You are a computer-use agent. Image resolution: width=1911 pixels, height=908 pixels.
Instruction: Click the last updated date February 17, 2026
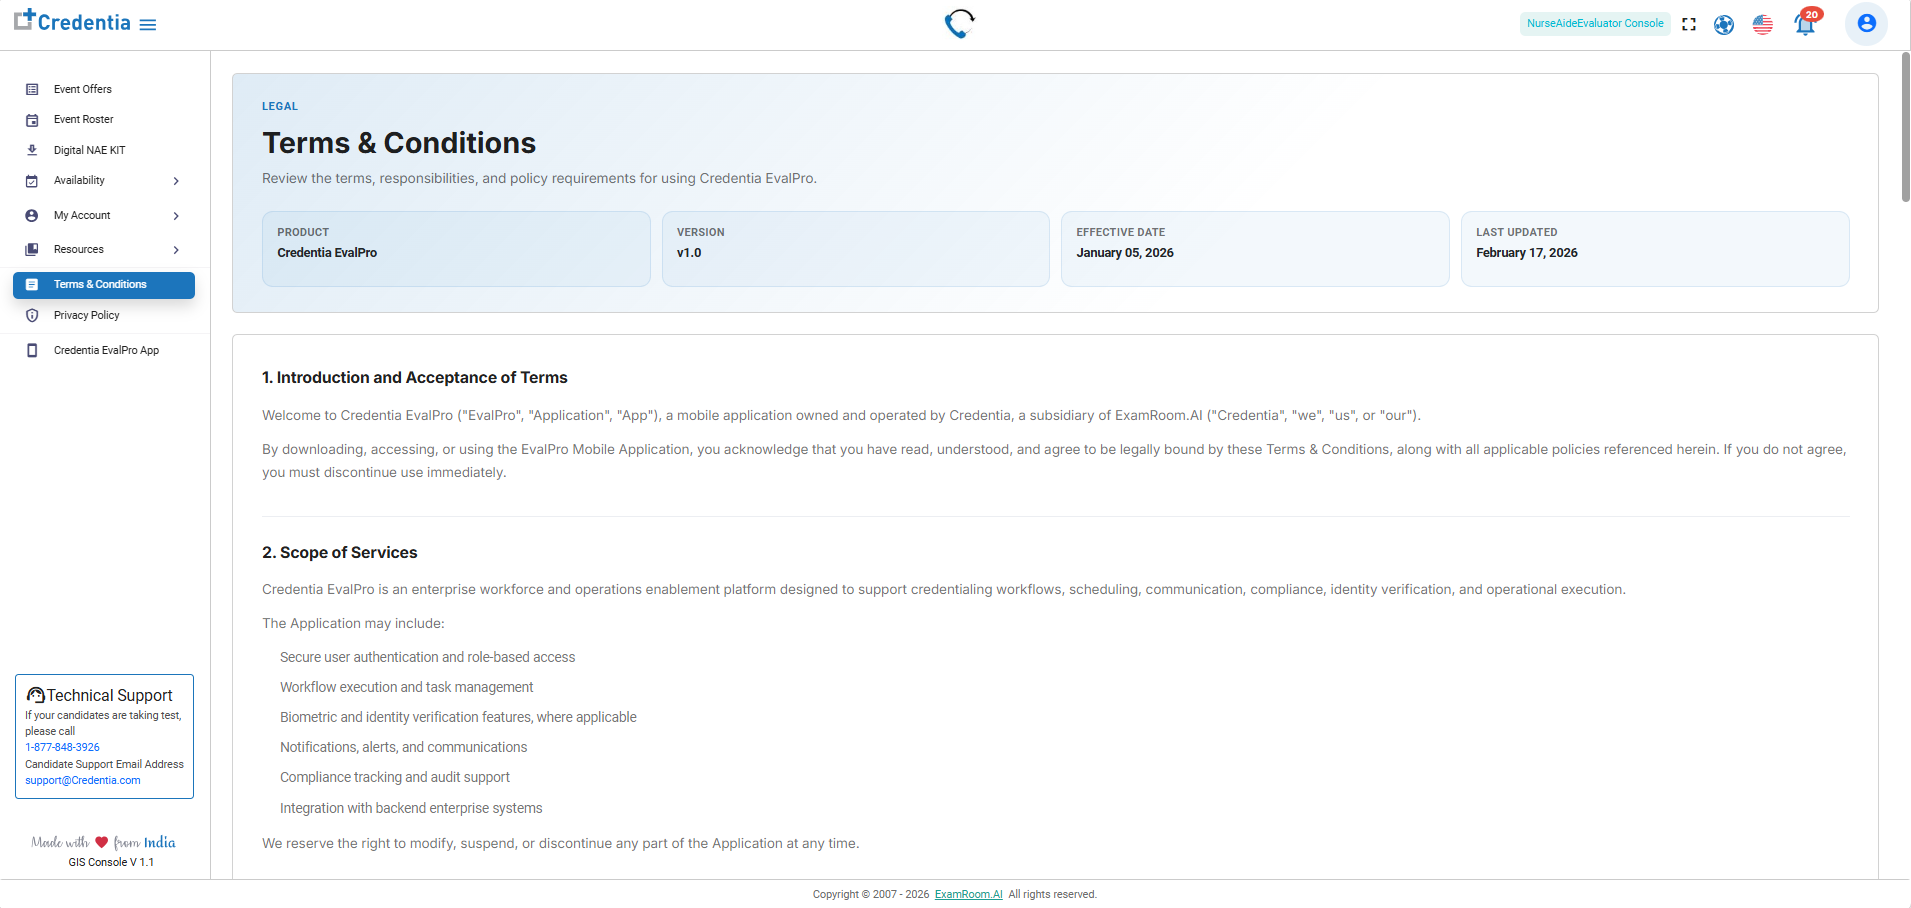(1527, 253)
